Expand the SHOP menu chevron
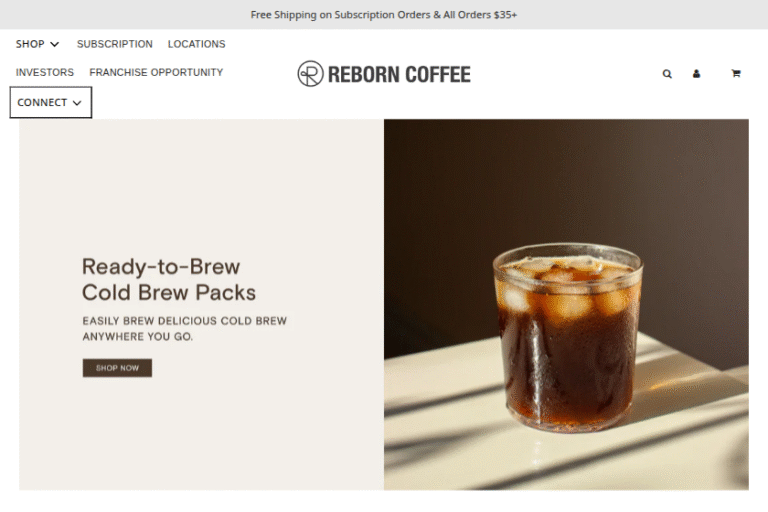 click(x=55, y=45)
